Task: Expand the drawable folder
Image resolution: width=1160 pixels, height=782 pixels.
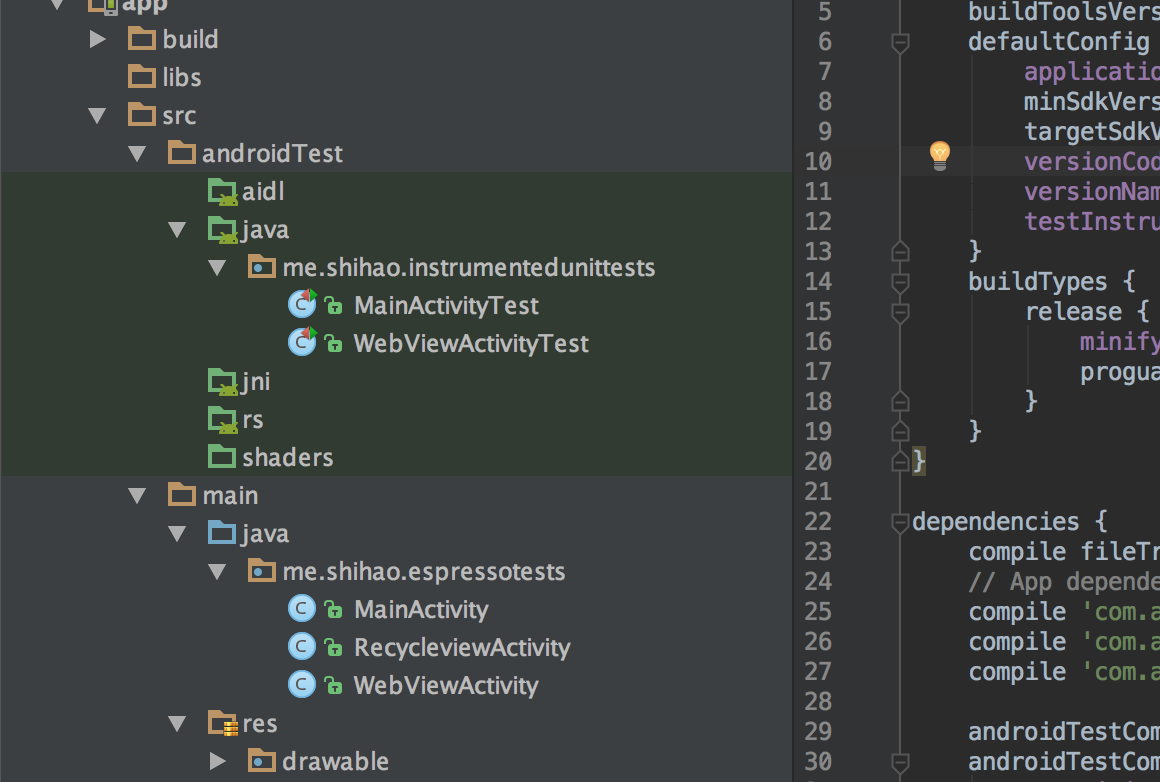Action: [x=217, y=761]
